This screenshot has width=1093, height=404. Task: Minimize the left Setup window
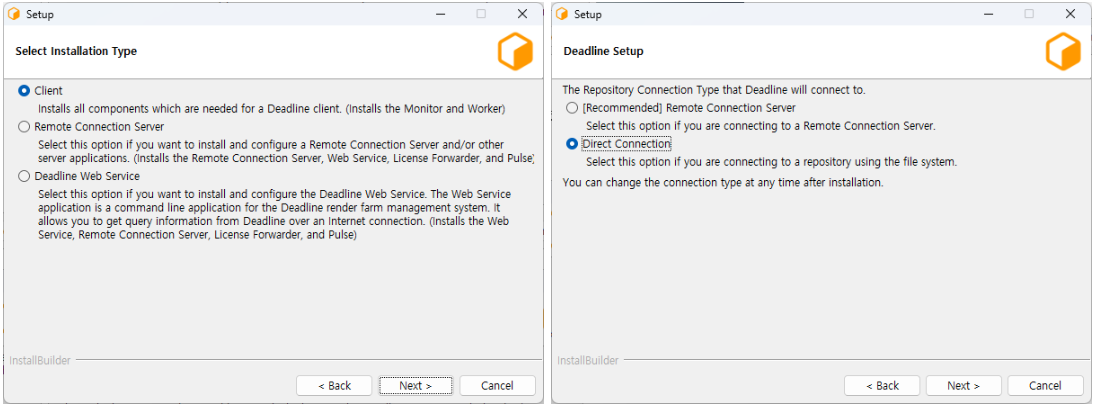440,14
